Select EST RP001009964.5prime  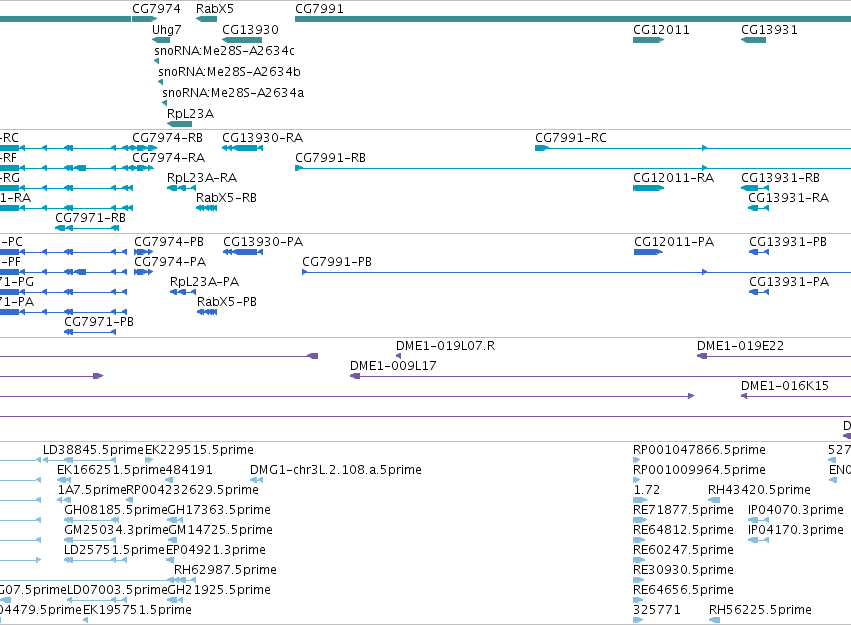[x=699, y=470]
